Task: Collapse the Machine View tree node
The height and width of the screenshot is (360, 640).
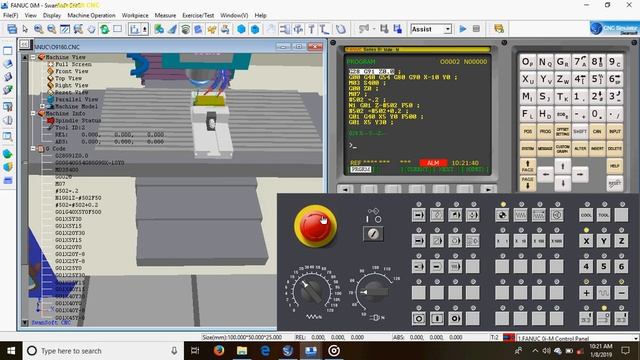Action: coord(33,57)
